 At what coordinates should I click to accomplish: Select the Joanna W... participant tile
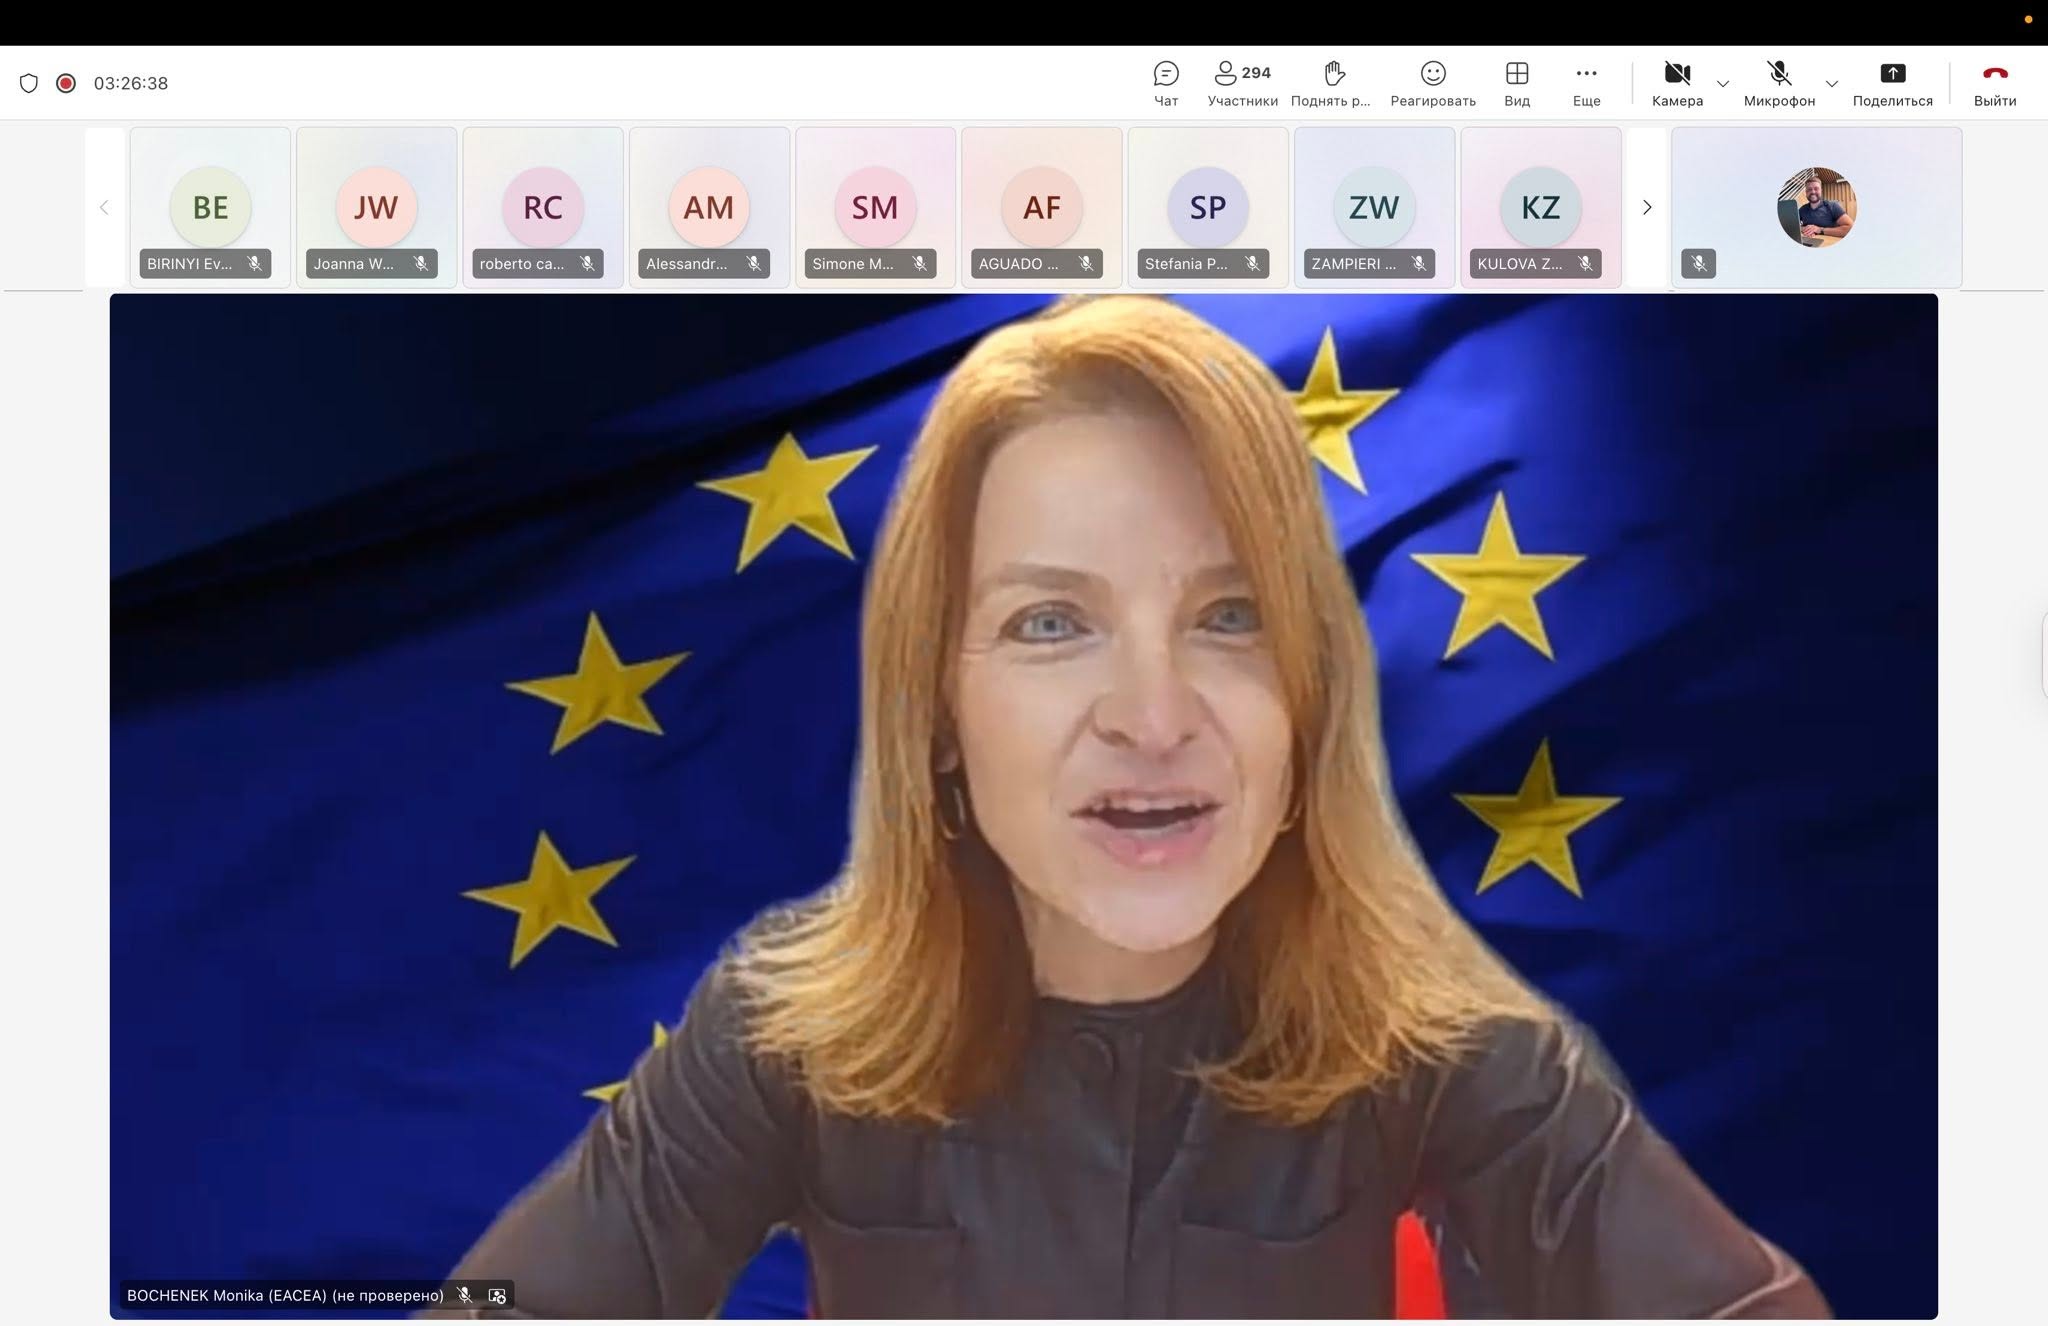point(376,207)
